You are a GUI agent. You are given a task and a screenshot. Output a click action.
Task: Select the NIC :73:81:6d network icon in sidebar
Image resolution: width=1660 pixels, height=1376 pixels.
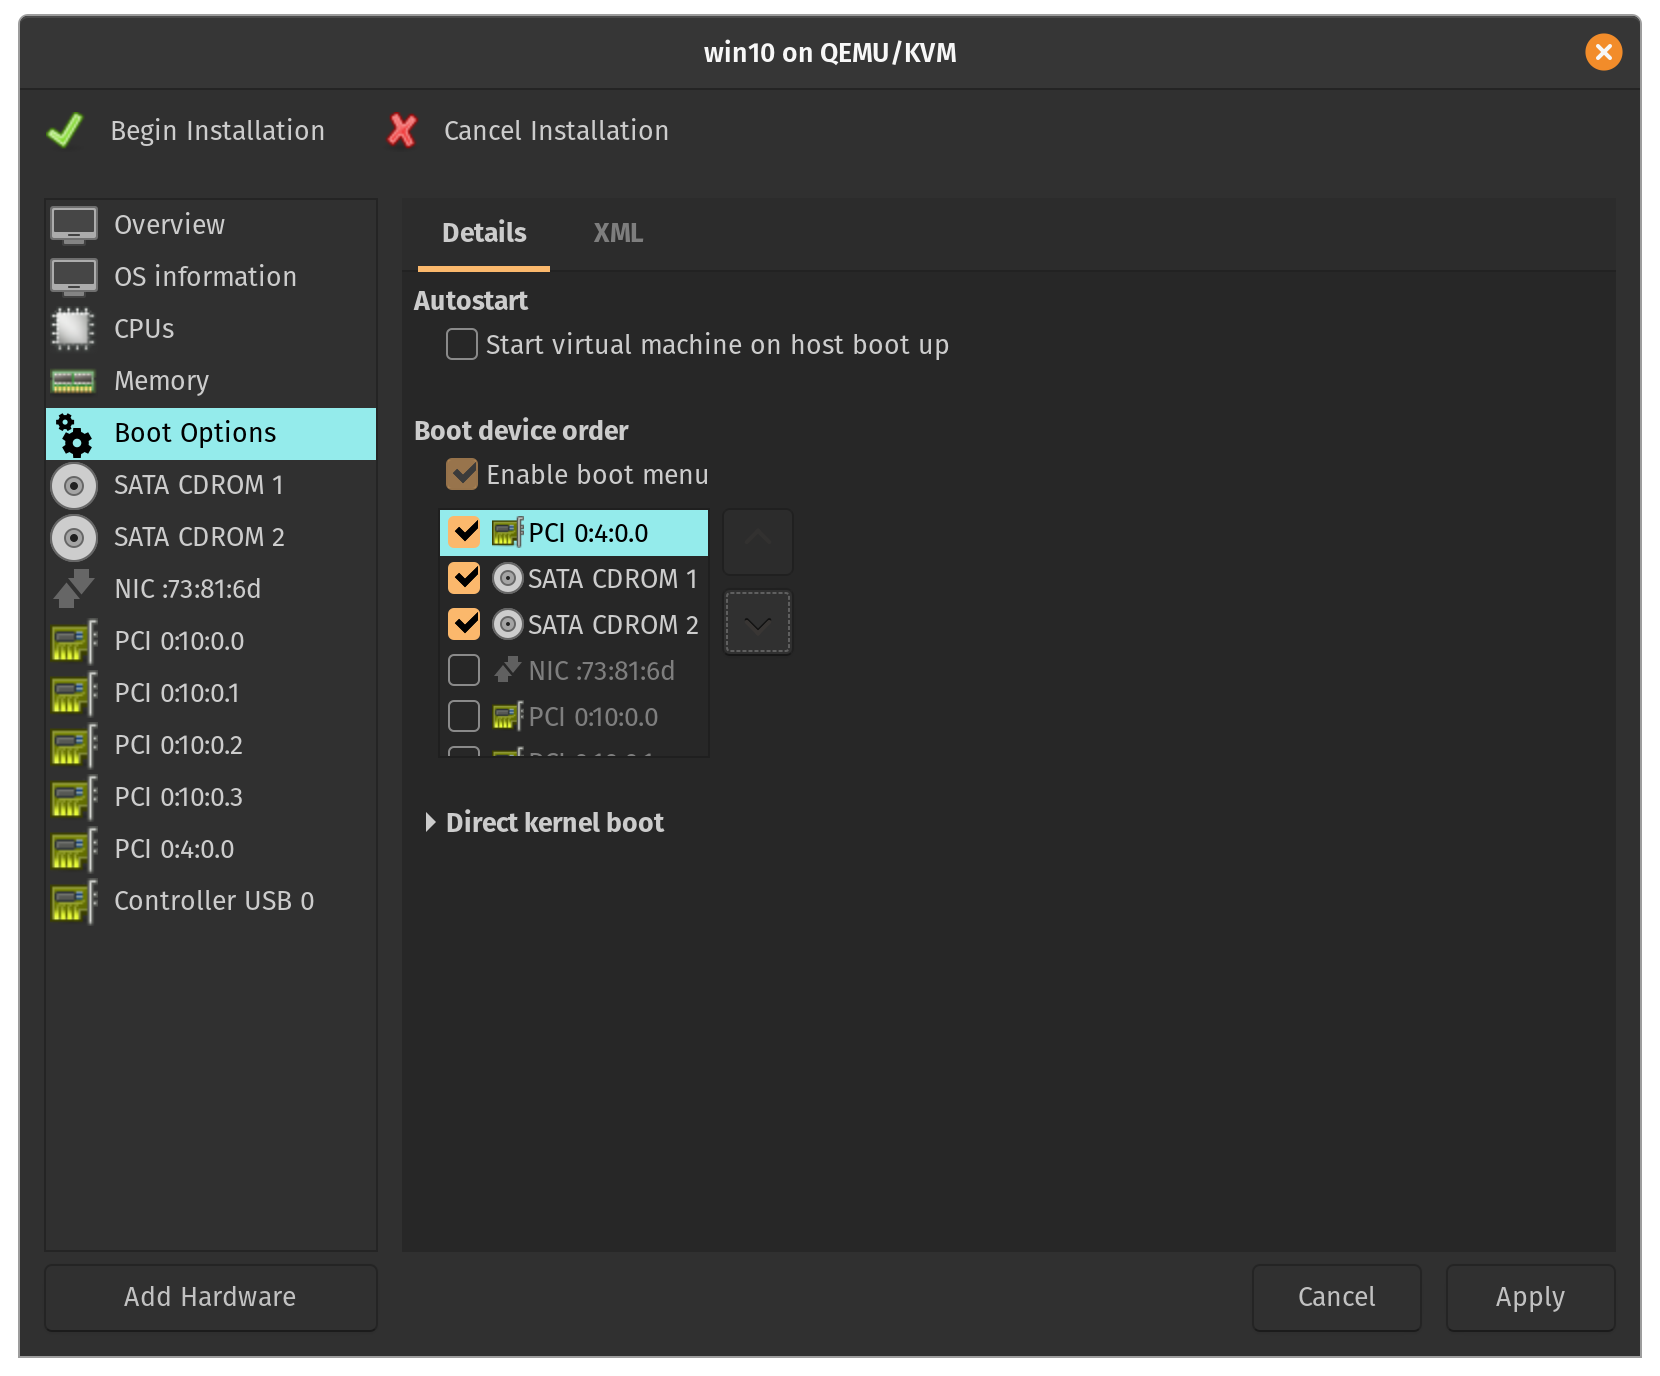73,589
